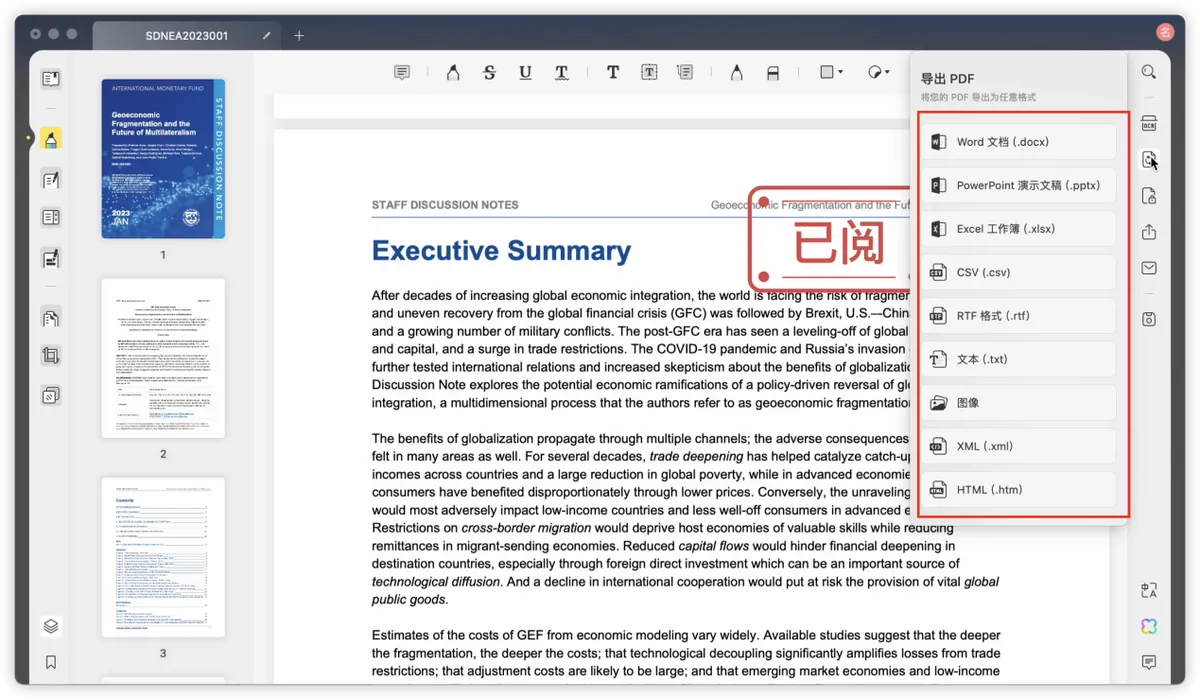The image size is (1200, 700).
Task: Export PDF as 文本 (.txt)
Action: click(1018, 359)
